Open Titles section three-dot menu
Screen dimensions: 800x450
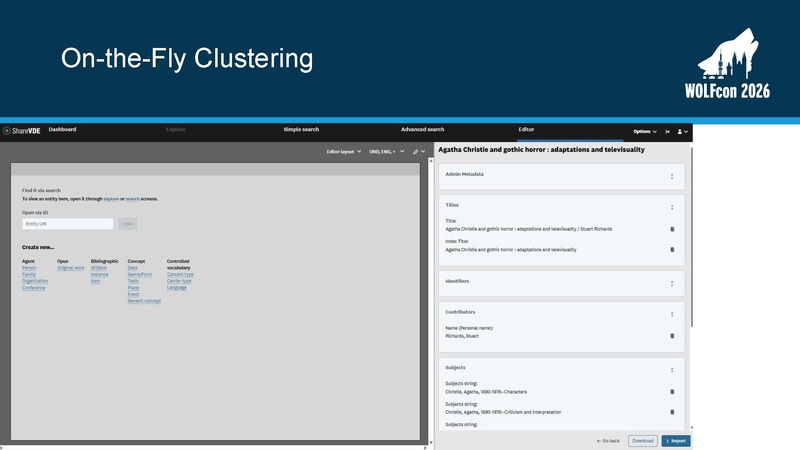[672, 208]
